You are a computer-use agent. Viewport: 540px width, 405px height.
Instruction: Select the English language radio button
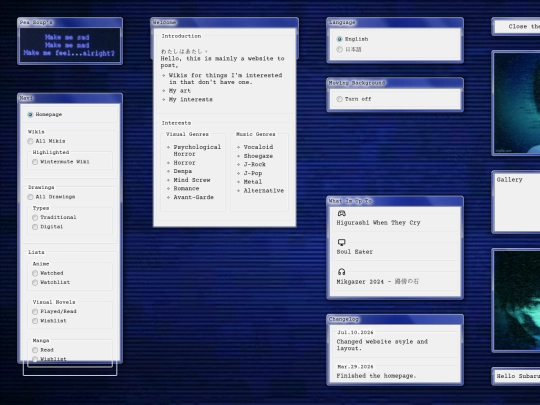coord(340,39)
